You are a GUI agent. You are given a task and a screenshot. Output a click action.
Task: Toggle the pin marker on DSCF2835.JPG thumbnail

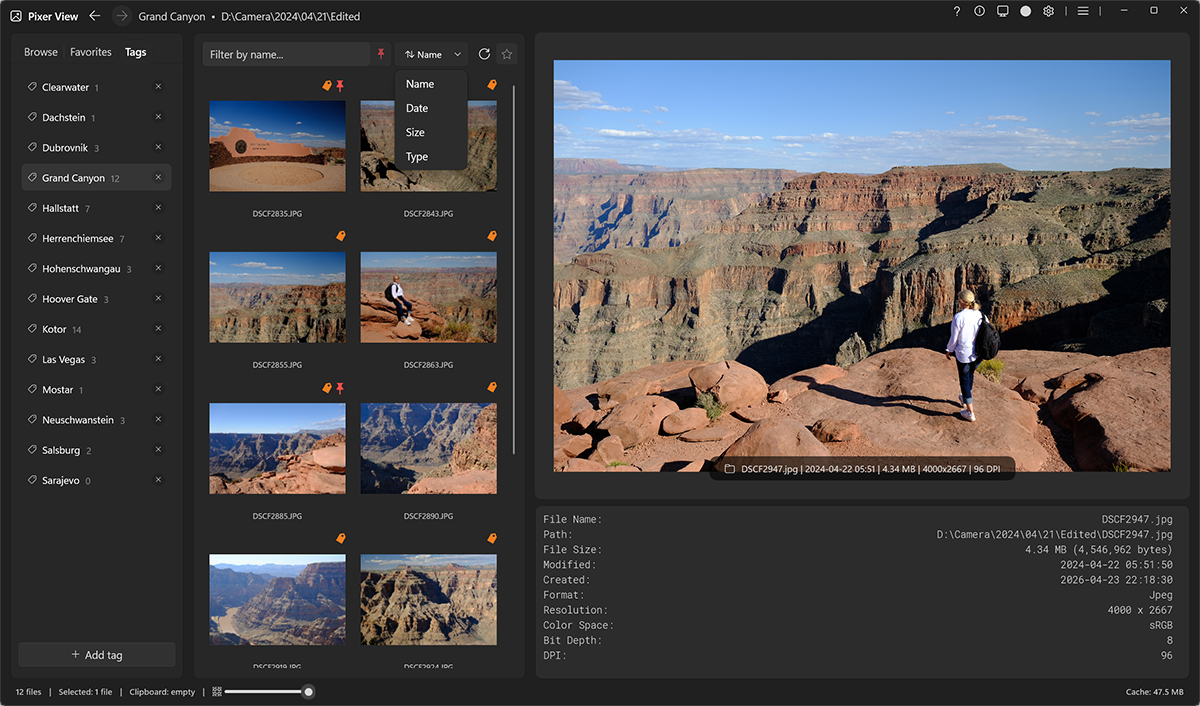(x=341, y=86)
